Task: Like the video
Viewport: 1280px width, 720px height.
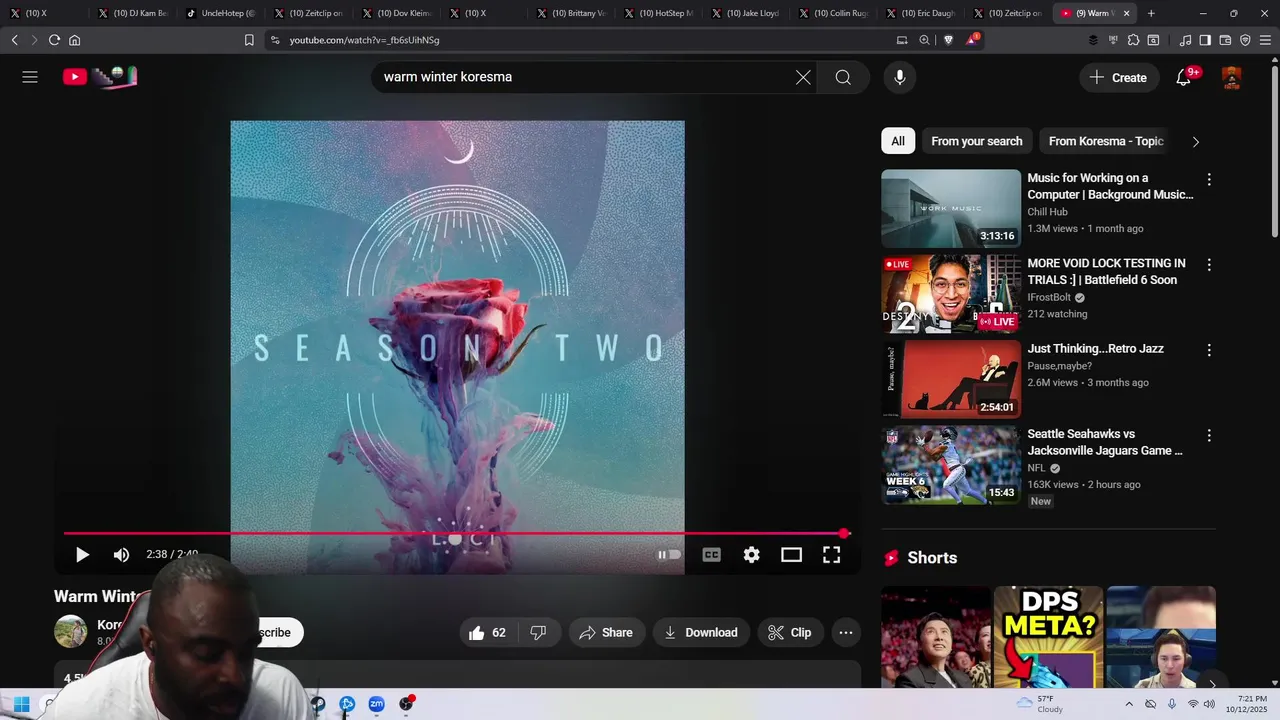Action: [x=489, y=632]
